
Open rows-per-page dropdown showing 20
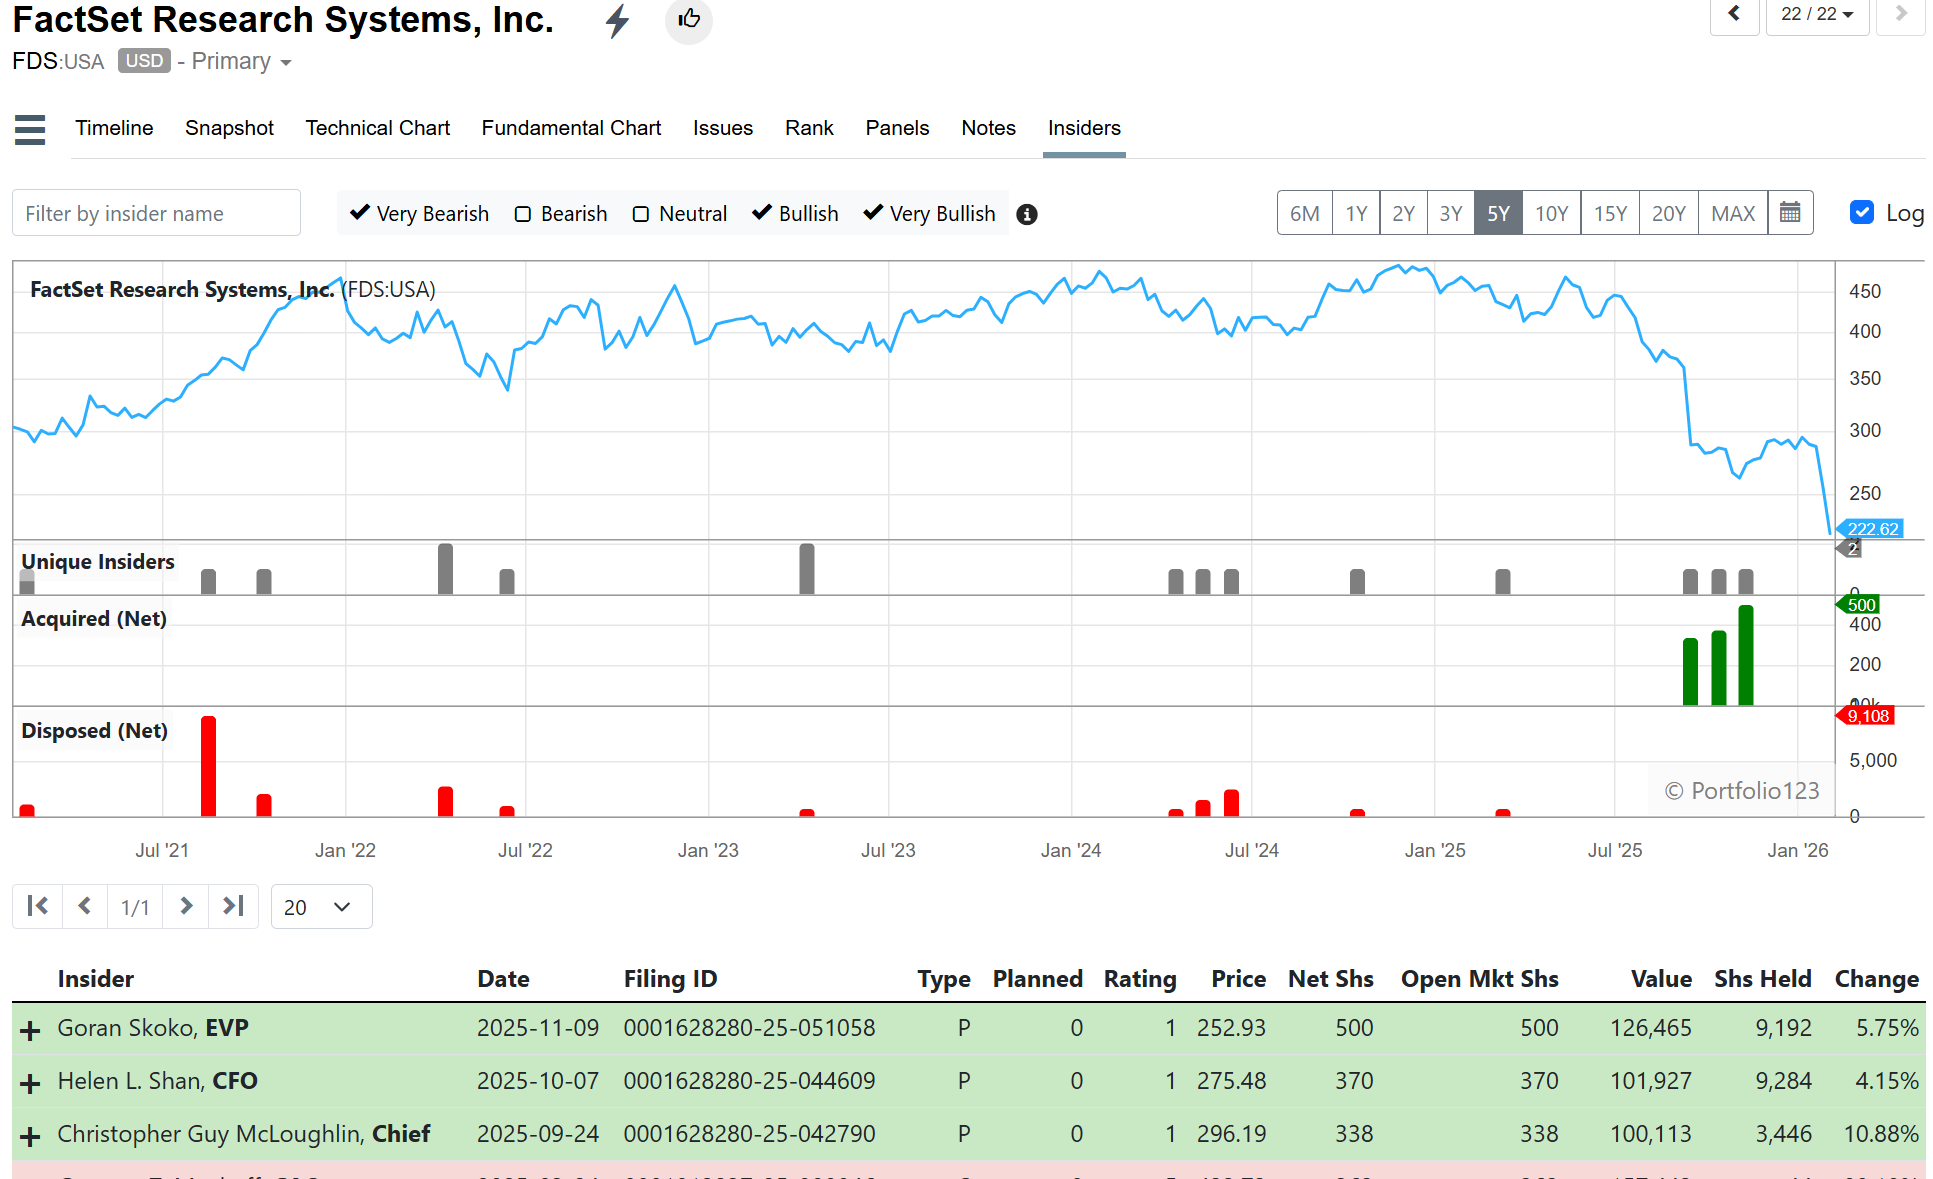point(321,907)
